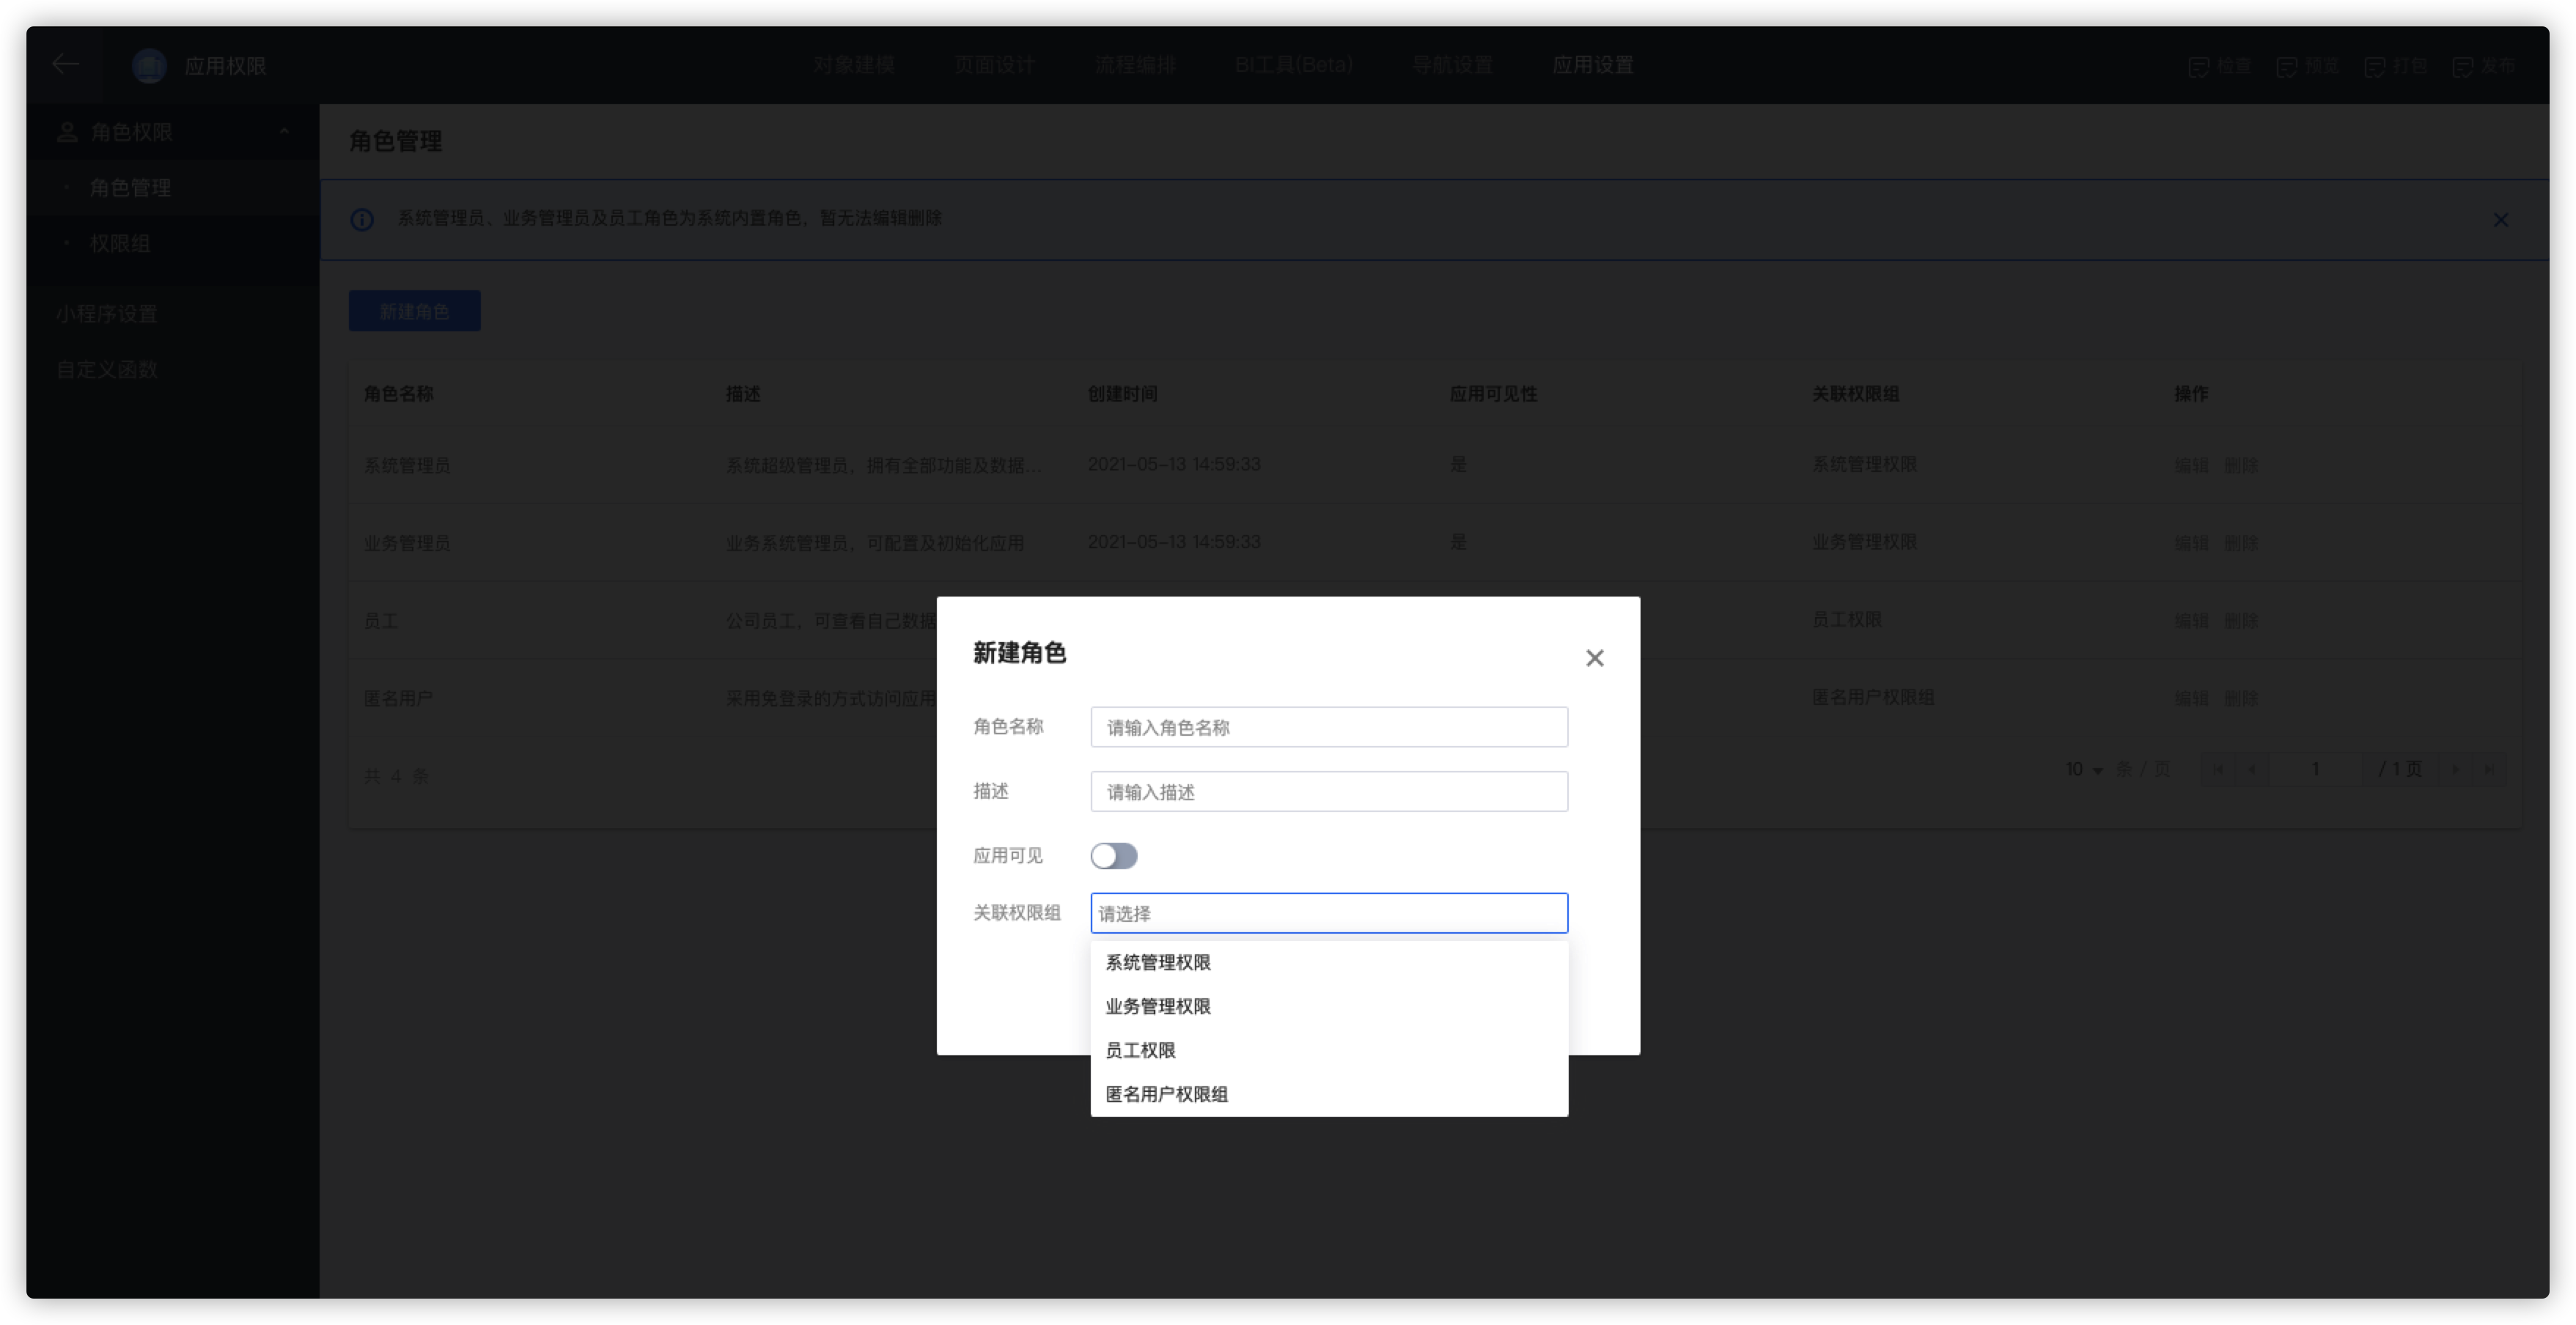Click the info icon in the notice banner

[362, 219]
